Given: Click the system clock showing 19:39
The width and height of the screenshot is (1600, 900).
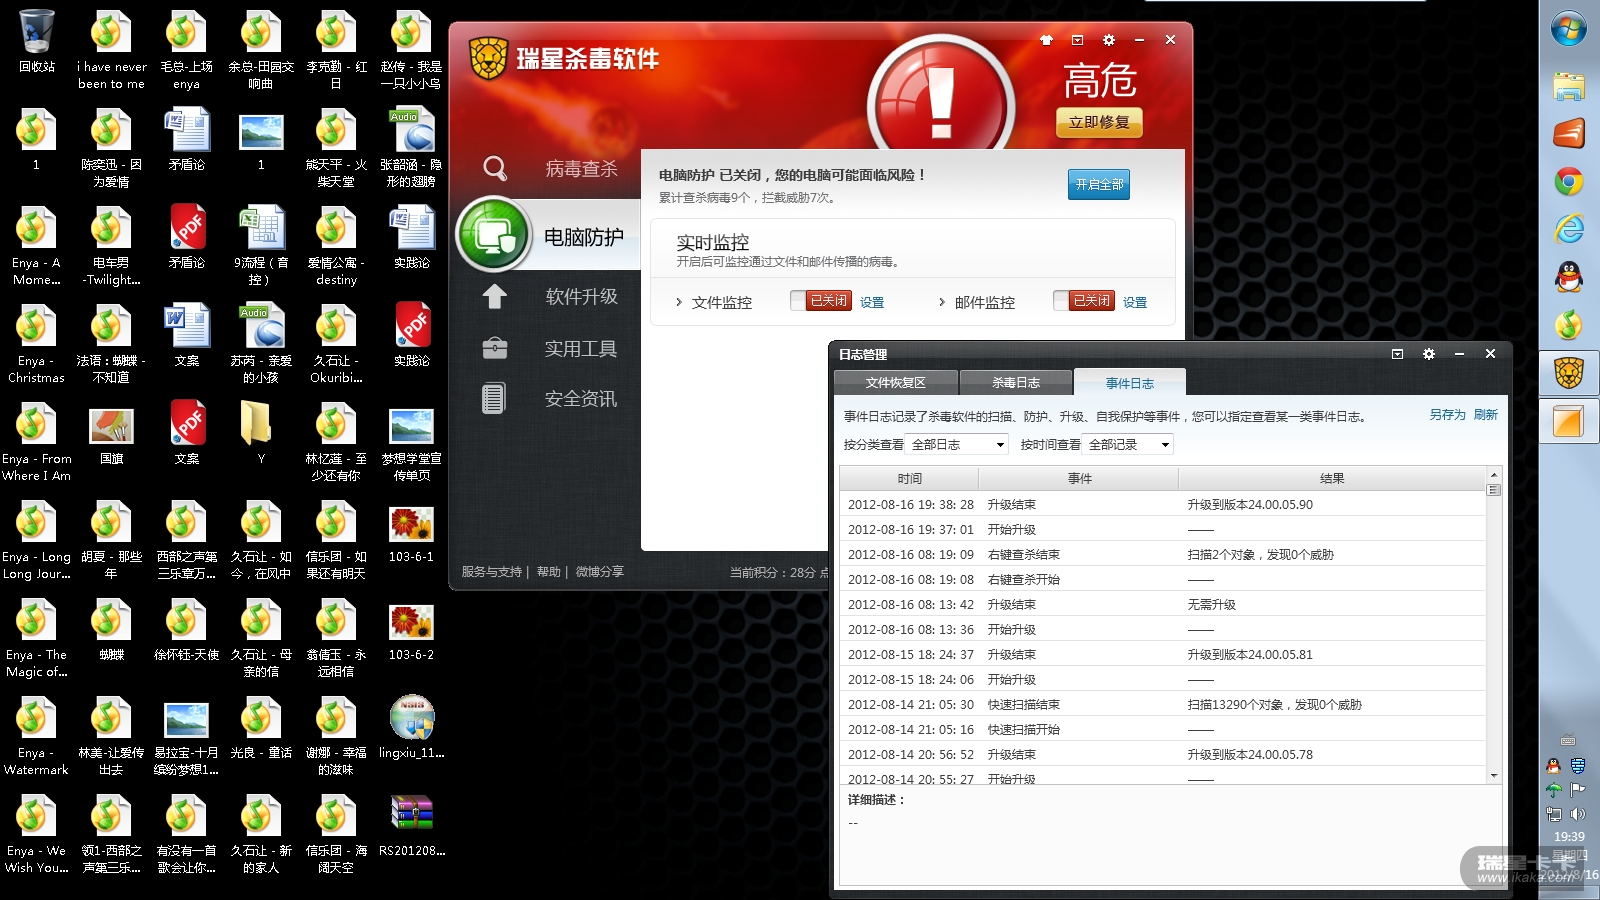Looking at the screenshot, I should pos(1569,837).
